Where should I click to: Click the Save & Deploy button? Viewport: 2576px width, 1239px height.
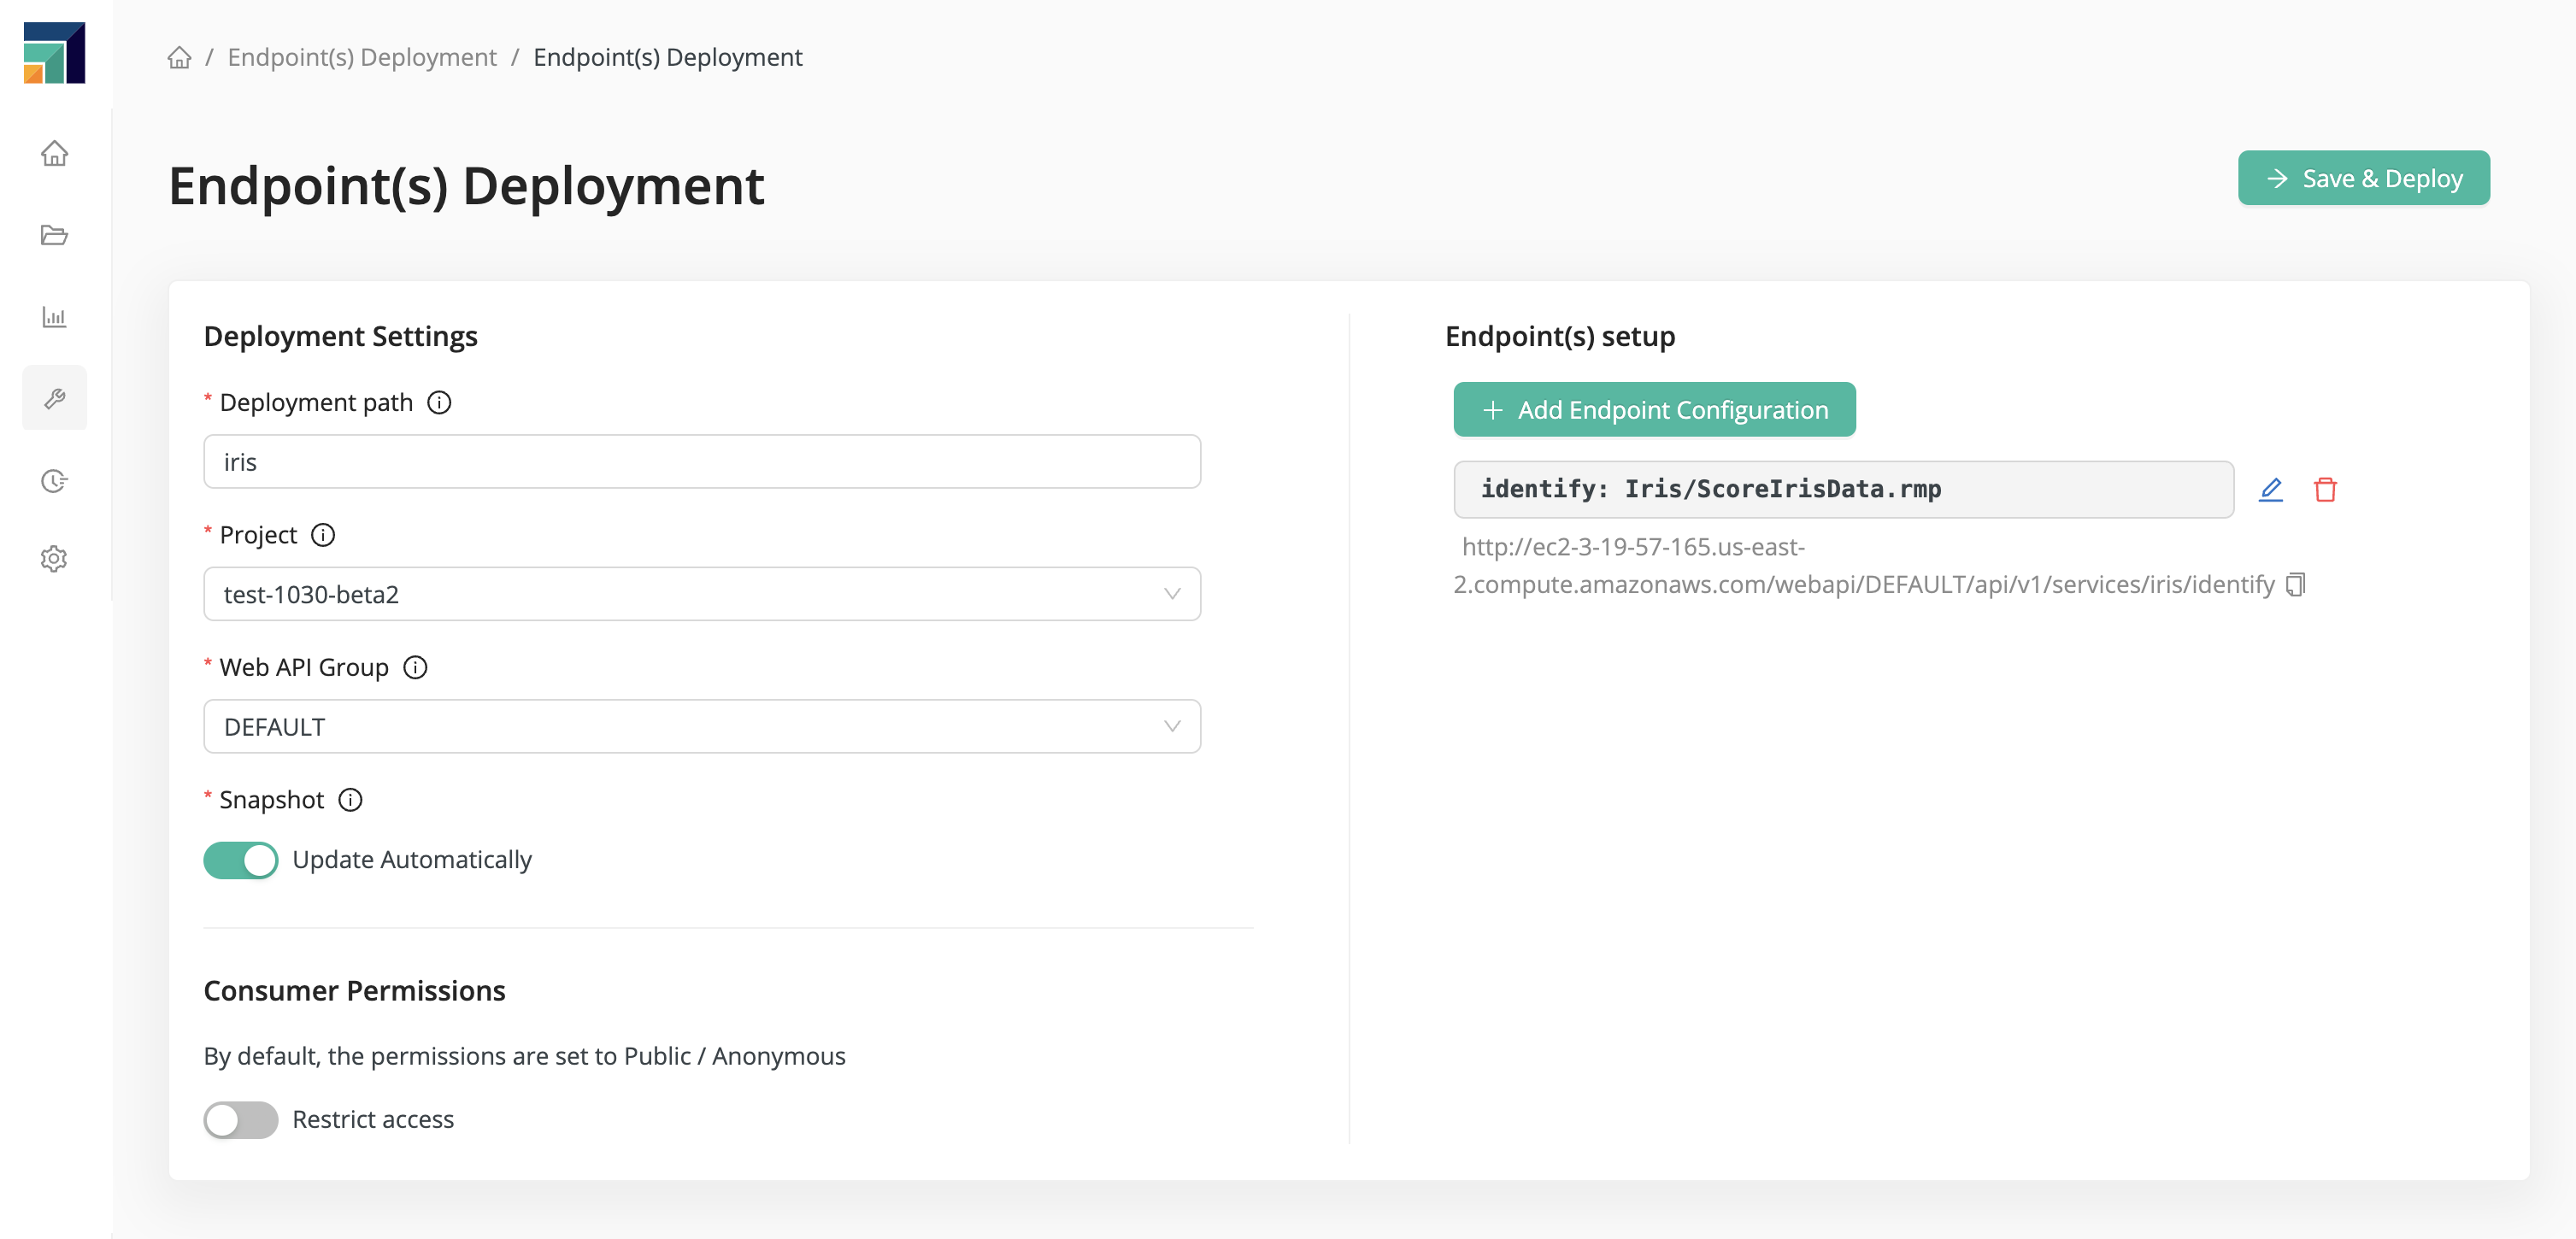[x=2364, y=177]
